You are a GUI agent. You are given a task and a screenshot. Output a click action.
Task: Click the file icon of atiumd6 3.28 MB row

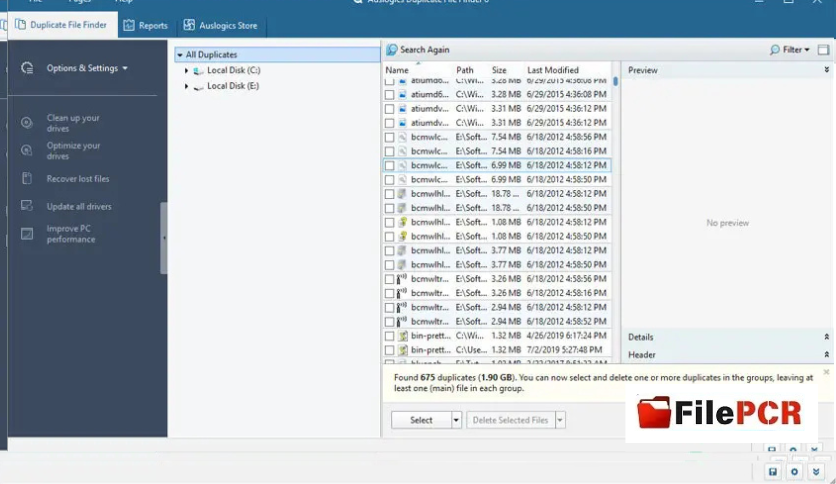tap(403, 94)
